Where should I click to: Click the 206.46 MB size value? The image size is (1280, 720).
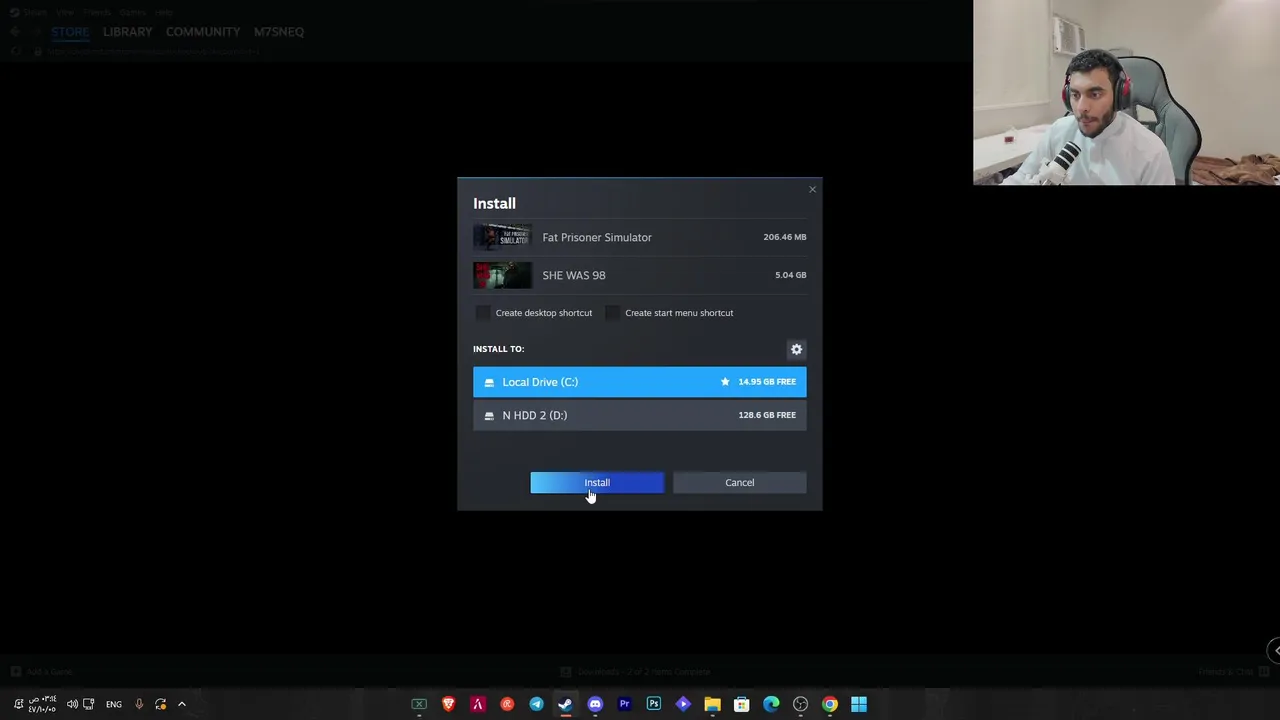(784, 237)
